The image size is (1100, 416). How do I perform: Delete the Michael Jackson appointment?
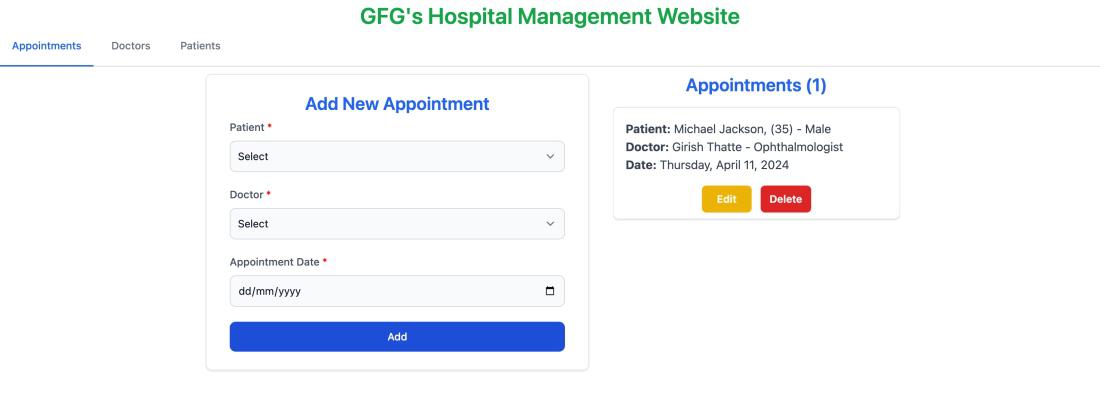[x=785, y=199]
